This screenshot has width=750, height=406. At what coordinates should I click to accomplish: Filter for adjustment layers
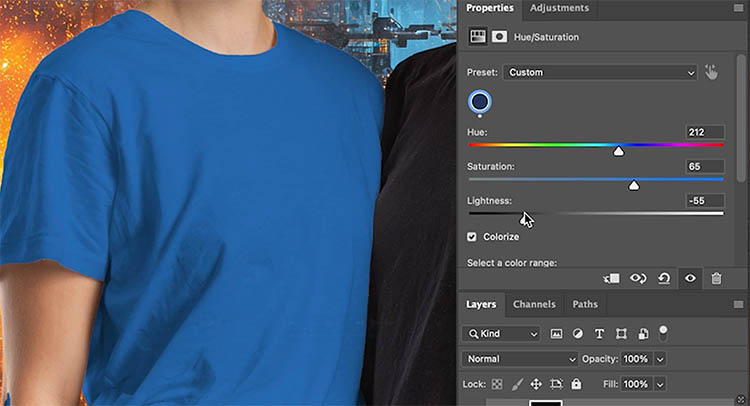click(x=578, y=334)
